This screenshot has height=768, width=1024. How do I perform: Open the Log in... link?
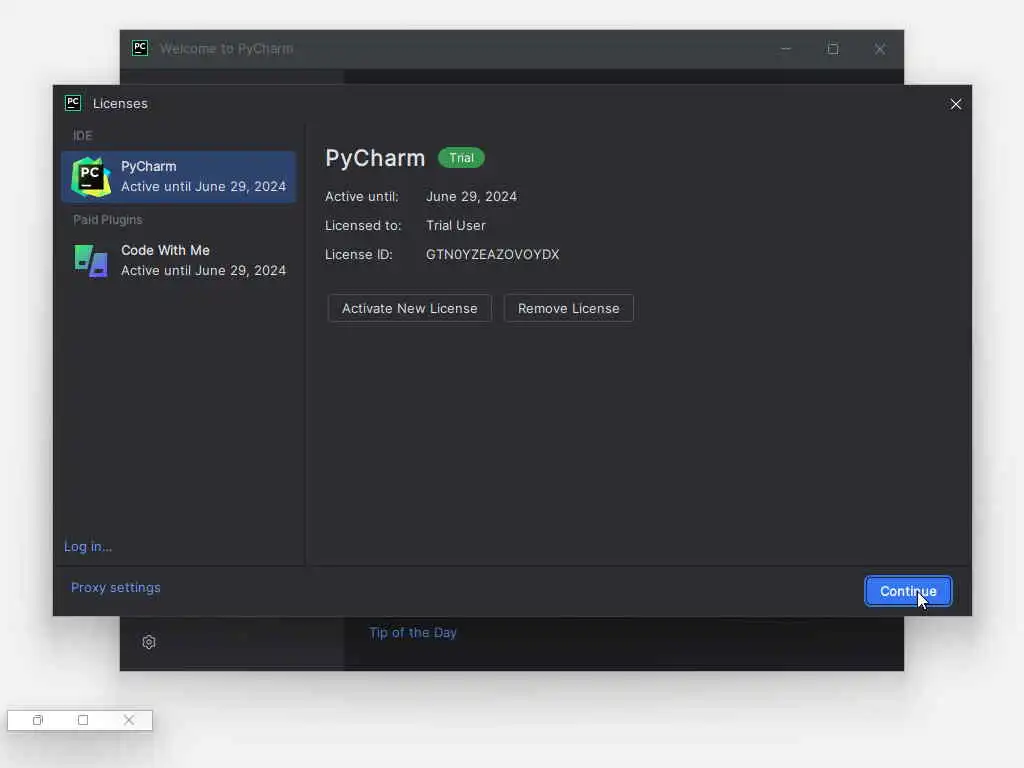tap(88, 547)
